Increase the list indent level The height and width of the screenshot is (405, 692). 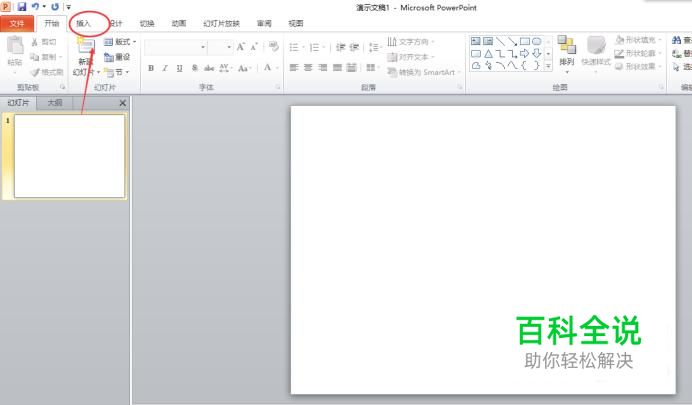point(354,47)
